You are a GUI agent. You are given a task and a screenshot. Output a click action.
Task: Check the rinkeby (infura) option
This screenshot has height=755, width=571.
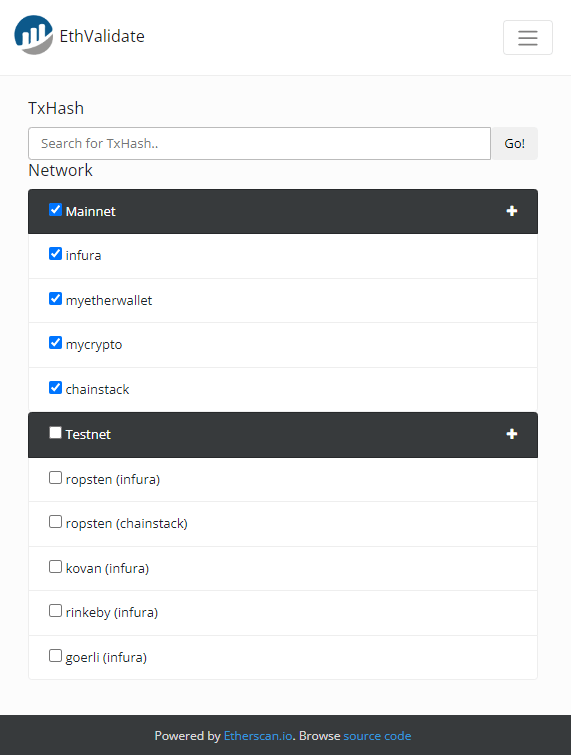[55, 611]
